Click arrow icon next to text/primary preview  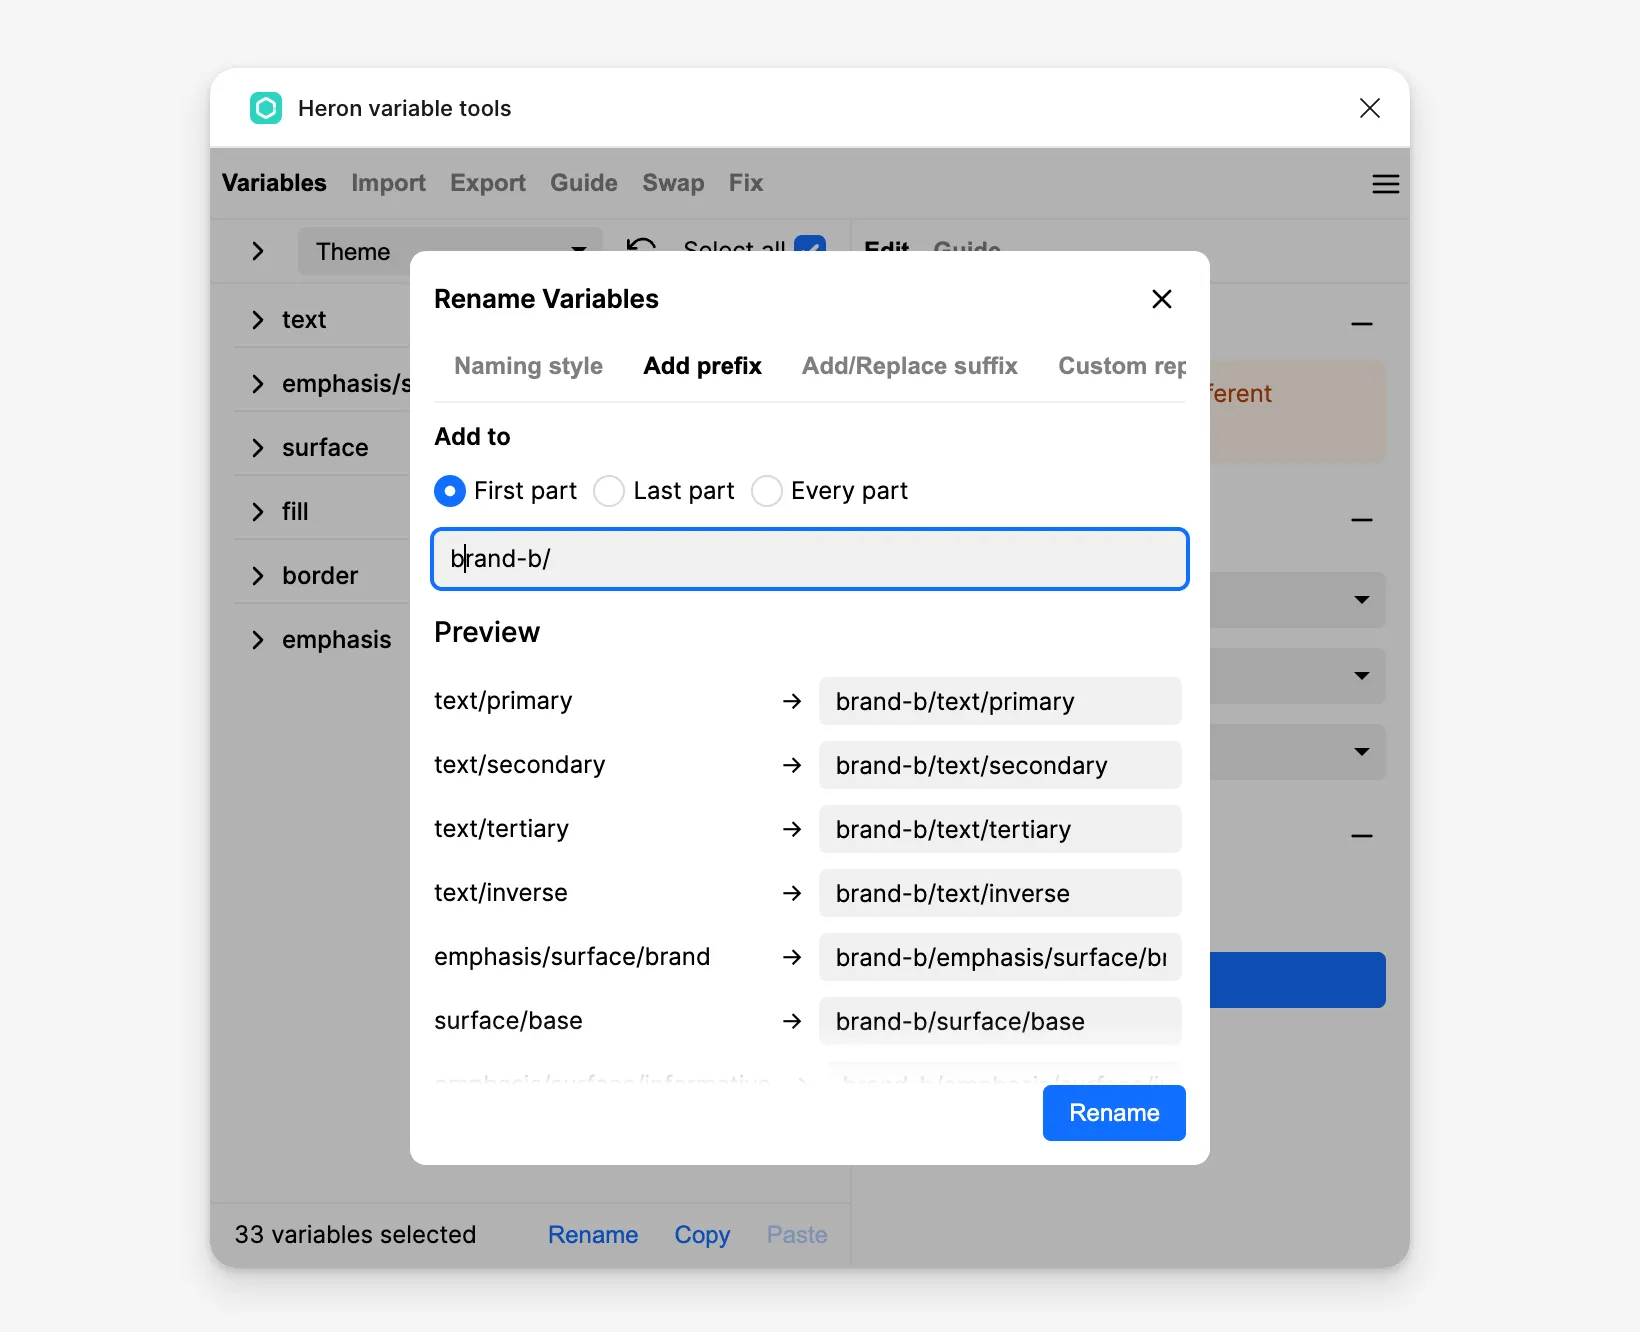(x=792, y=702)
